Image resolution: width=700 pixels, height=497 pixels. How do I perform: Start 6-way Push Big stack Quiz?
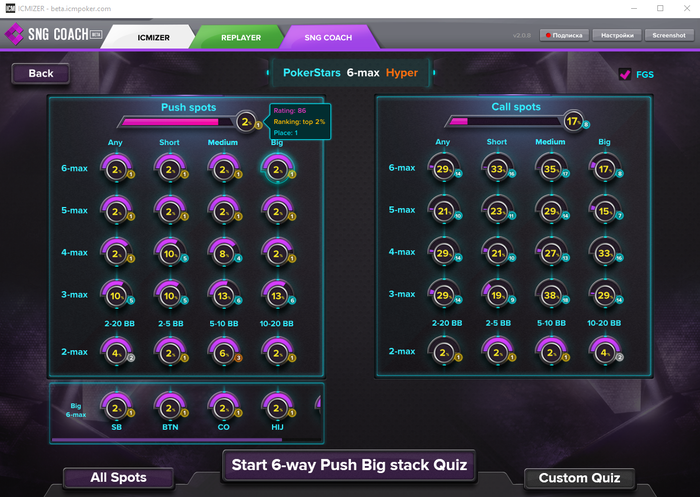click(349, 465)
